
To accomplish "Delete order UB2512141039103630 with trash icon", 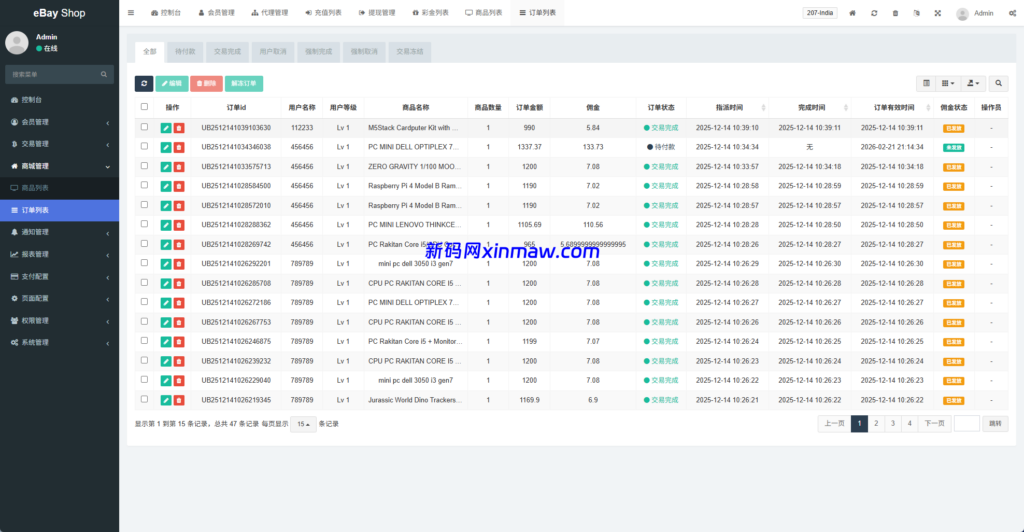I will click(179, 128).
